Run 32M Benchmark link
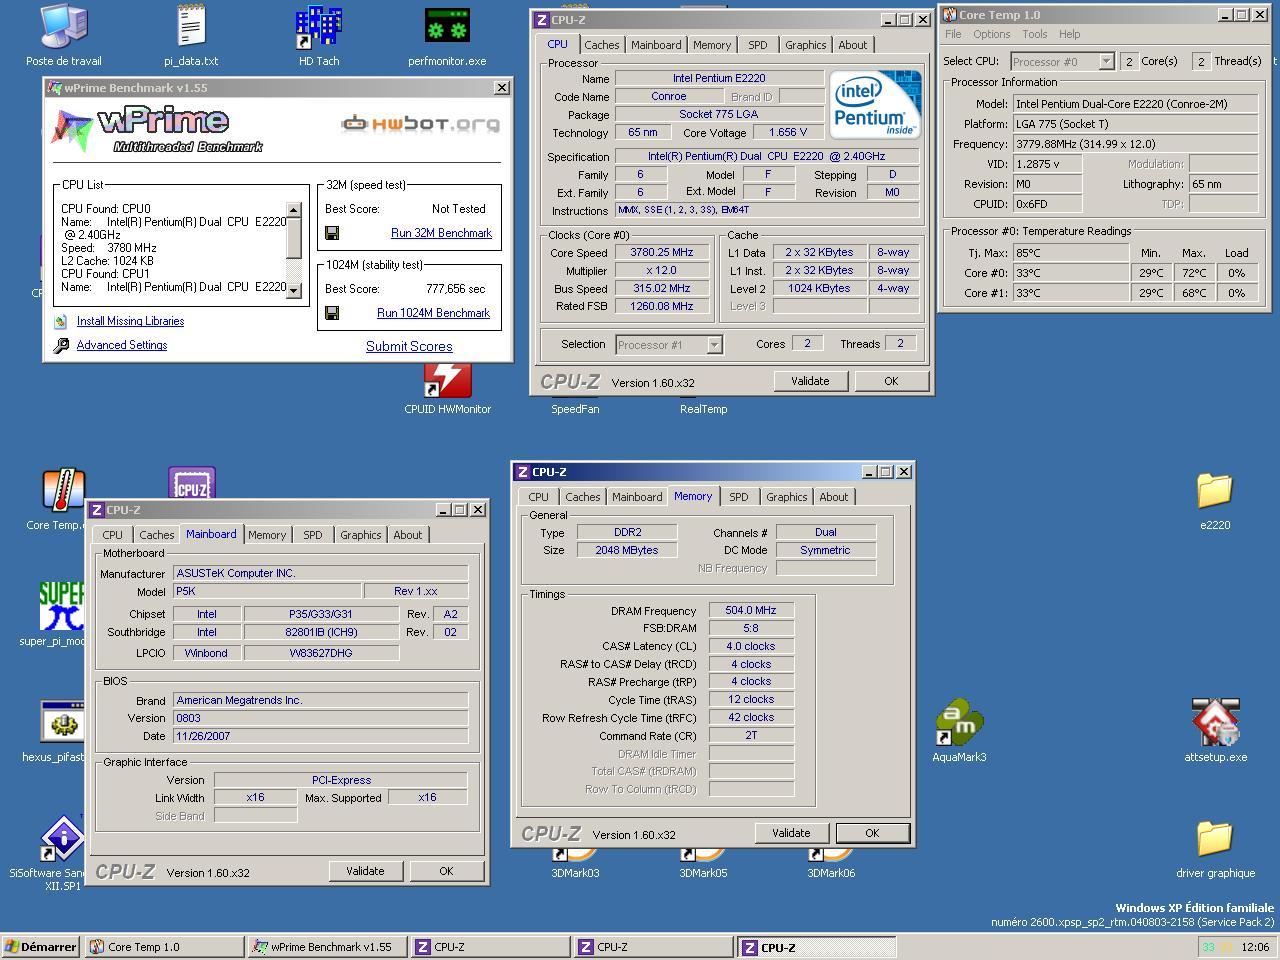Viewport: 1280px width, 960px height. pyautogui.click(x=441, y=233)
